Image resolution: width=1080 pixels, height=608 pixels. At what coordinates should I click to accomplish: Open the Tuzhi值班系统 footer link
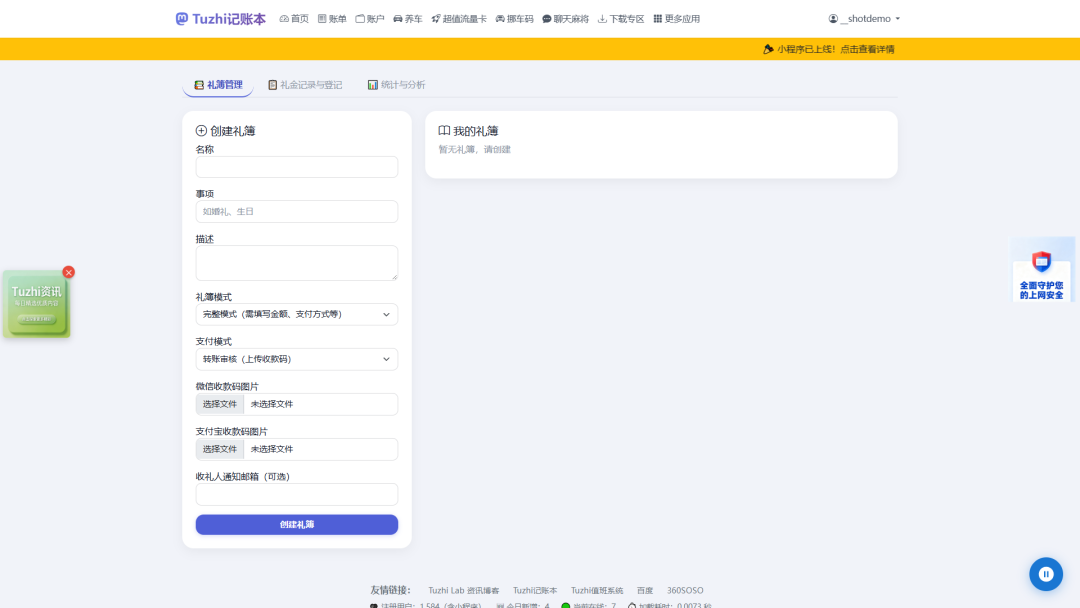[596, 590]
